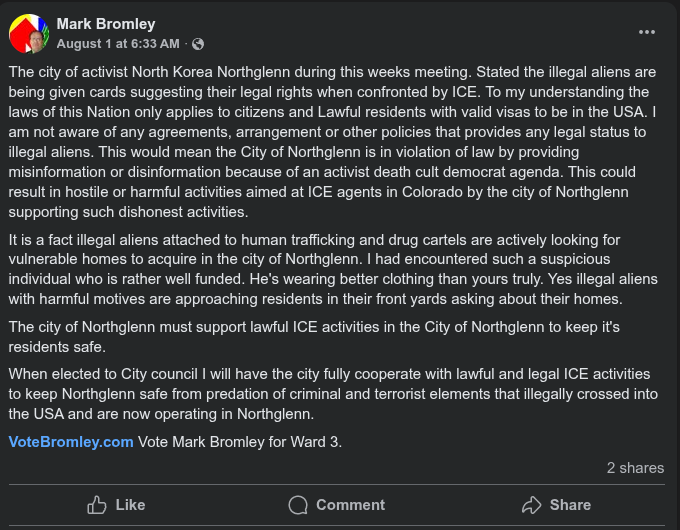680x530 pixels.
Task: Open the August 1 at 6:33 AM timestamp
Action: [118, 44]
